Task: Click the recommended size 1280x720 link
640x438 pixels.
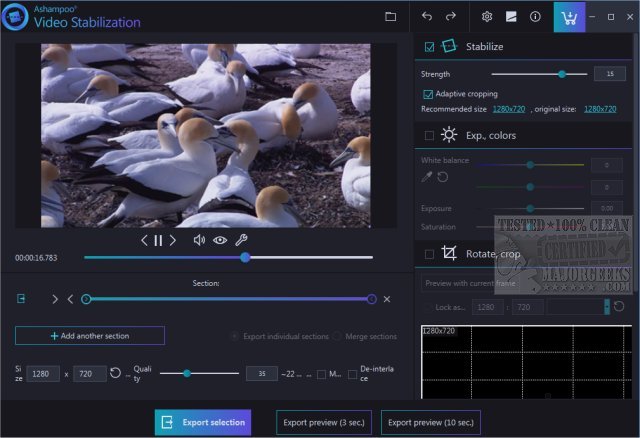Action: pyautogui.click(x=509, y=108)
